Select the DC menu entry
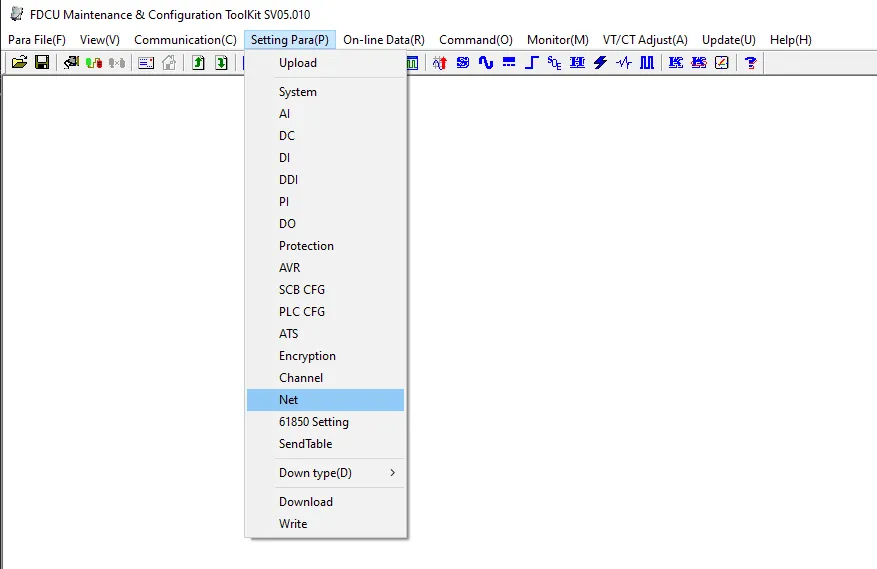Image resolution: width=877 pixels, height=569 pixels. pos(326,135)
